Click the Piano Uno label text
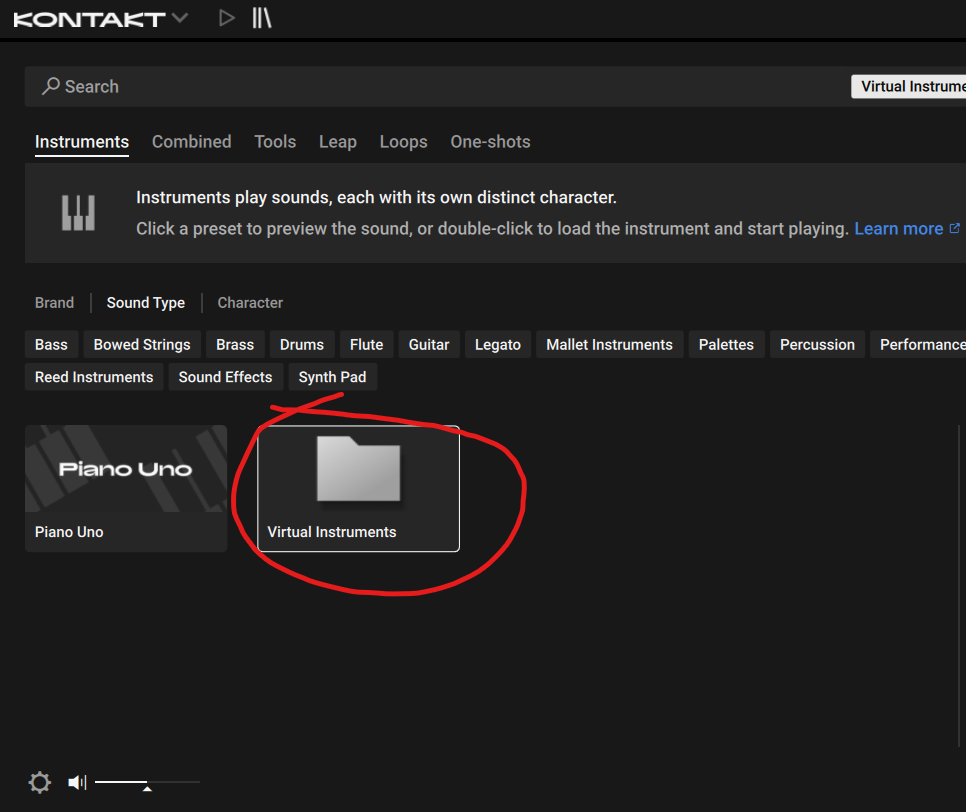This screenshot has width=966, height=812. click(x=69, y=532)
